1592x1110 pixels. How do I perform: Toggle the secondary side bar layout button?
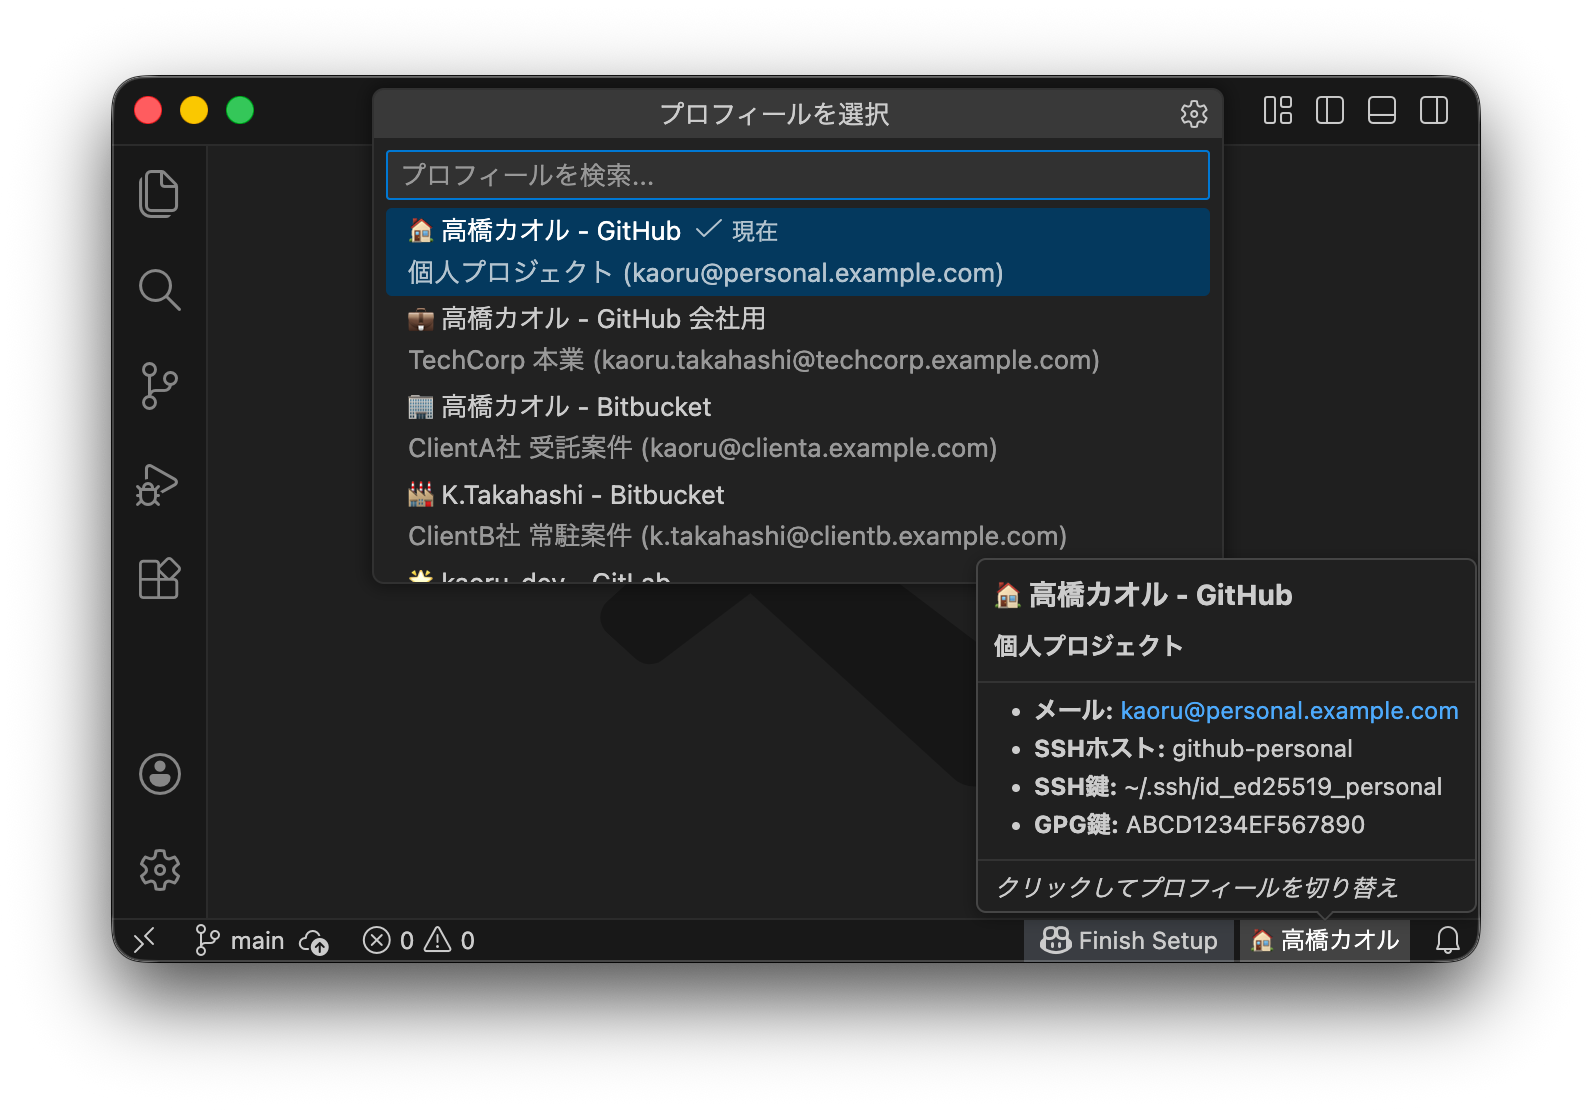click(1434, 110)
